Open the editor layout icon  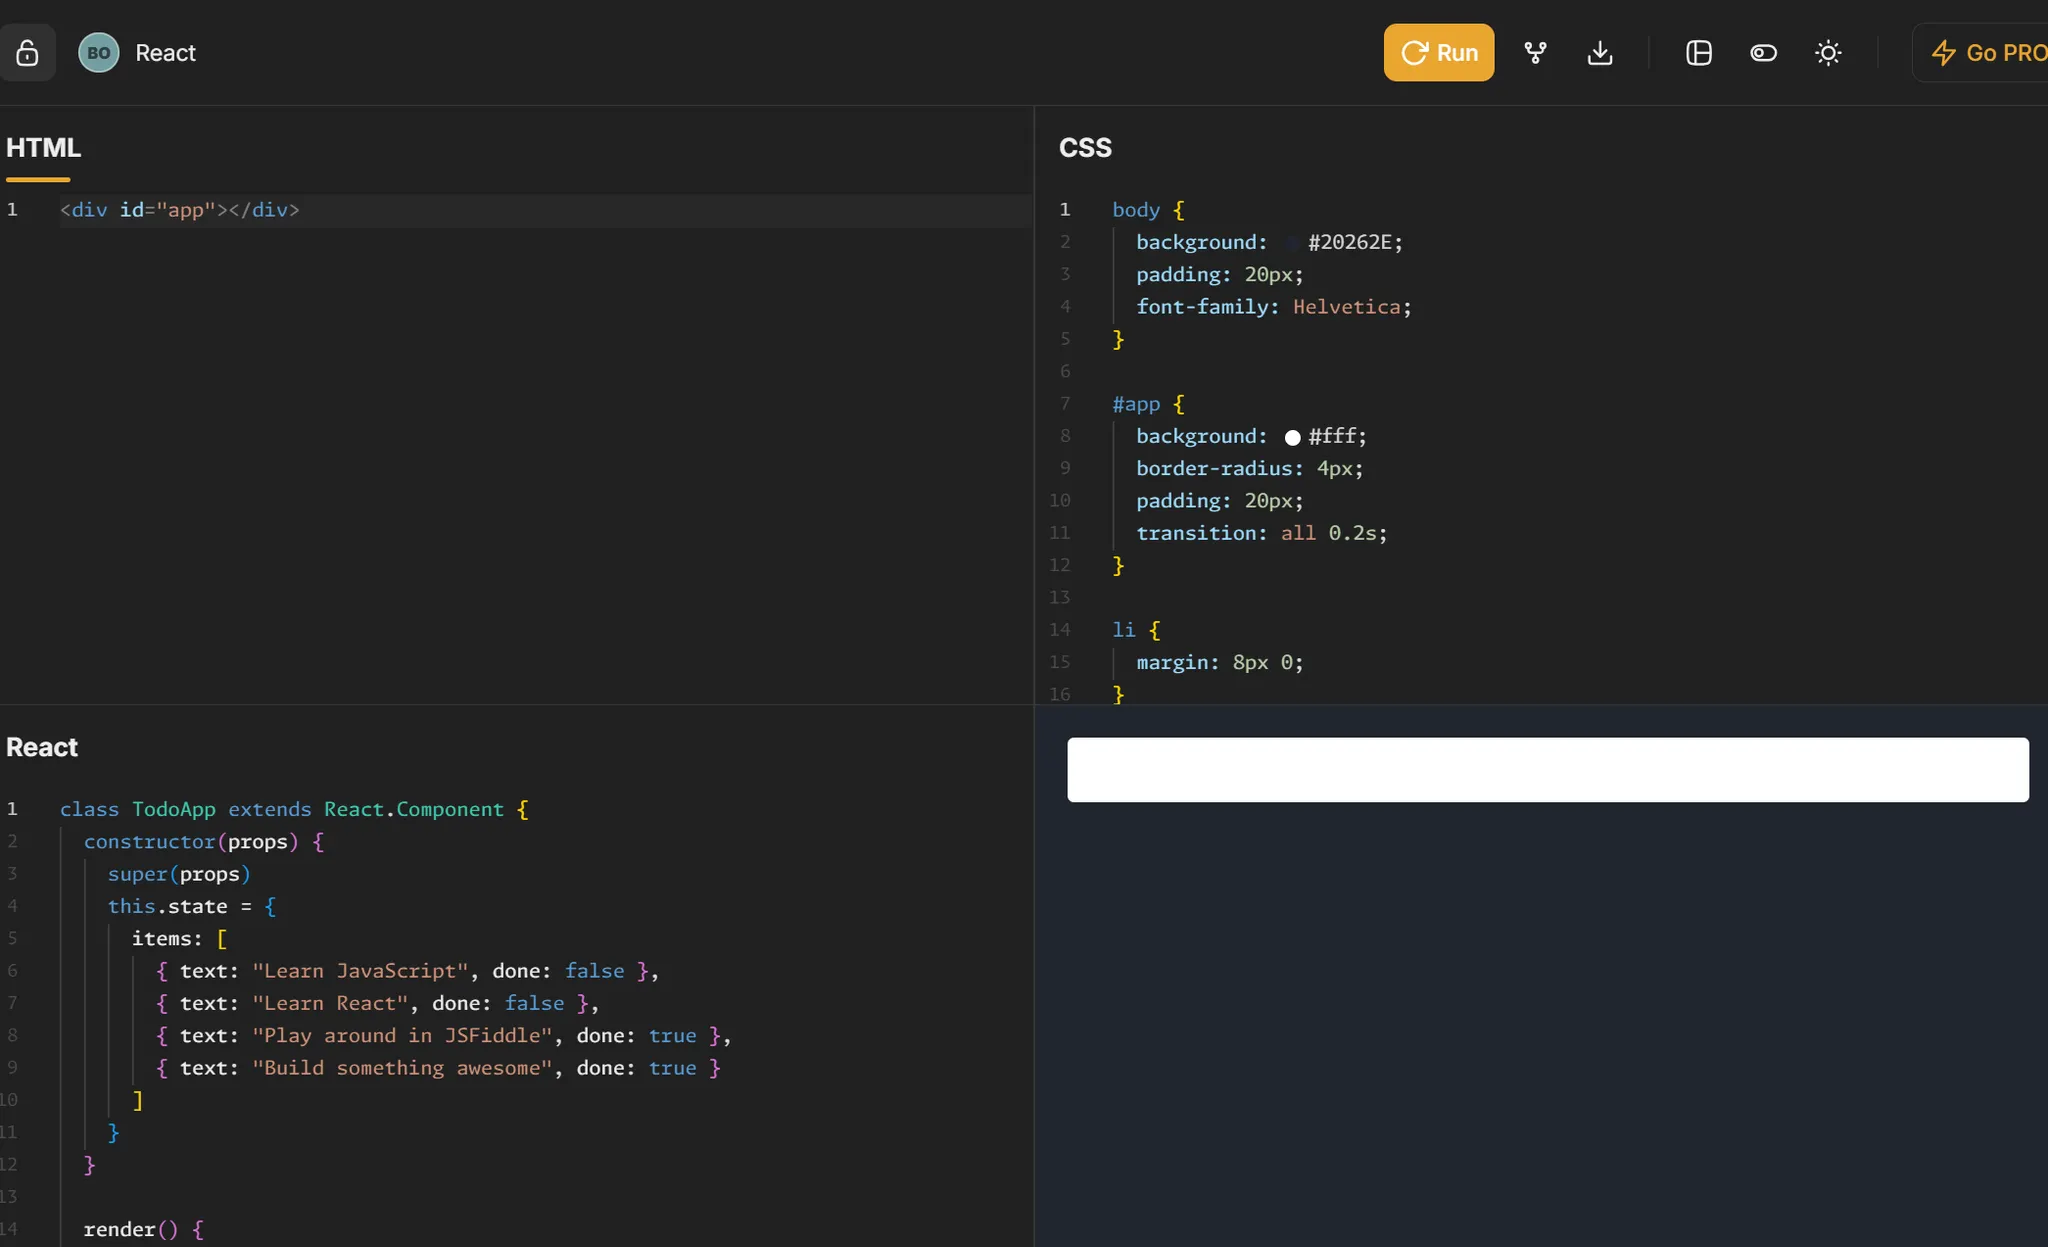click(x=1698, y=53)
